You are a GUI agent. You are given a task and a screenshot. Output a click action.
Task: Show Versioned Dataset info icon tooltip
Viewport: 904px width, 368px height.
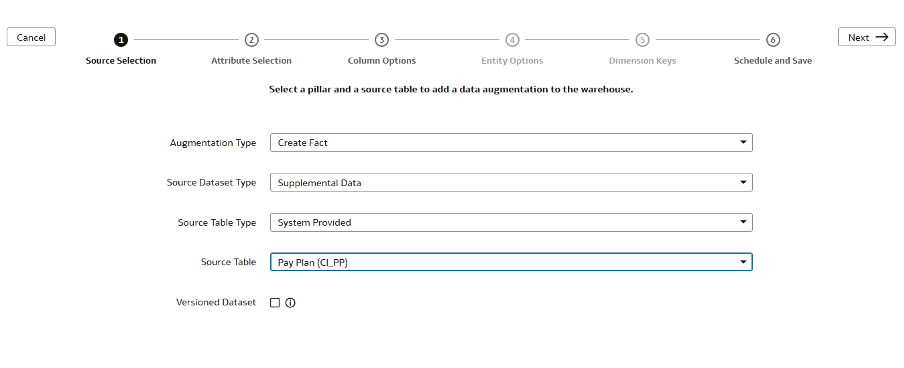pos(290,303)
